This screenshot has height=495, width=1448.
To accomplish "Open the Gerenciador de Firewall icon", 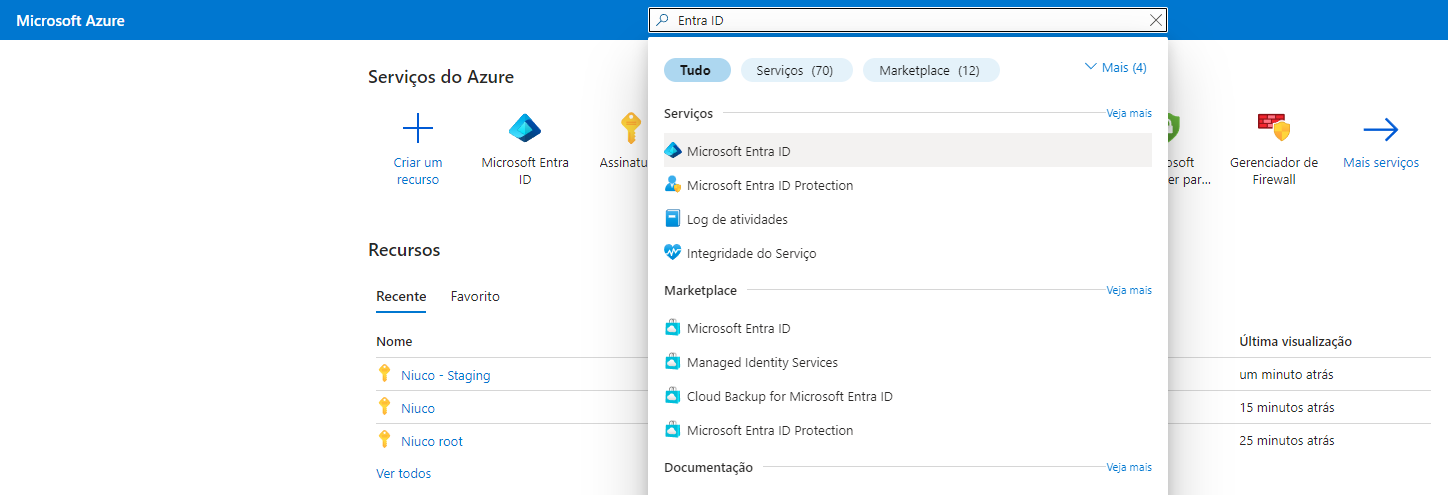I will tap(1274, 128).
